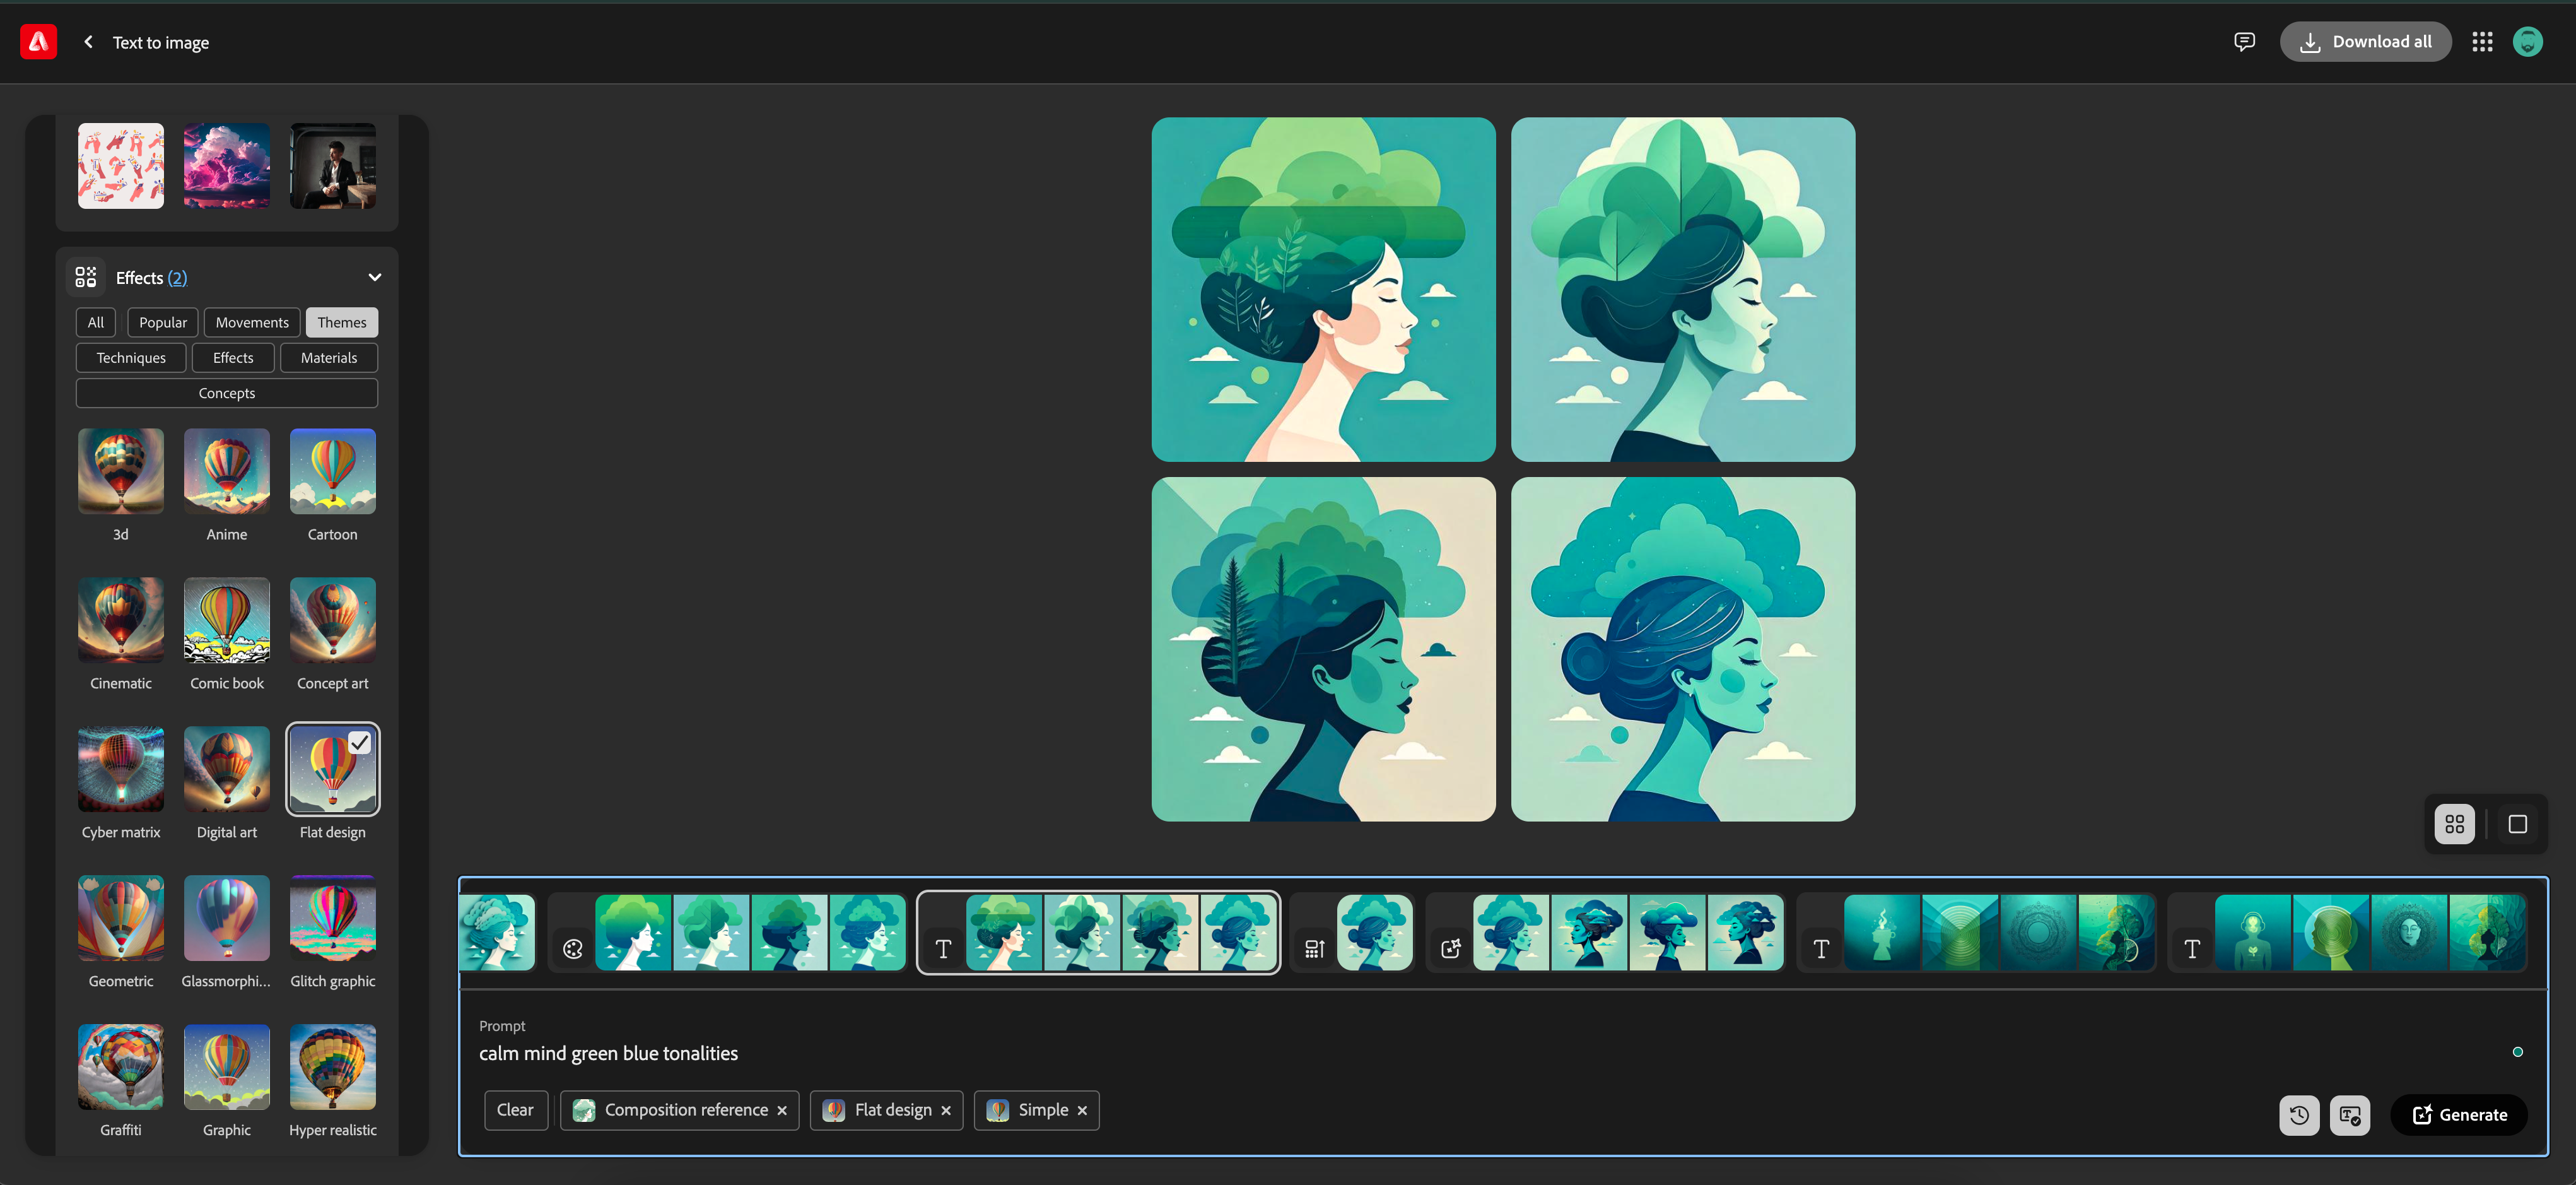This screenshot has height=1185, width=2576.
Task: Select the Cyber matrix effect thumbnail
Action: click(x=121, y=768)
